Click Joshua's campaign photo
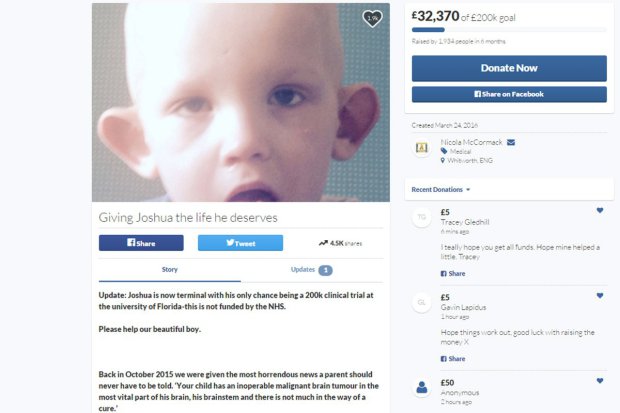 [x=241, y=102]
